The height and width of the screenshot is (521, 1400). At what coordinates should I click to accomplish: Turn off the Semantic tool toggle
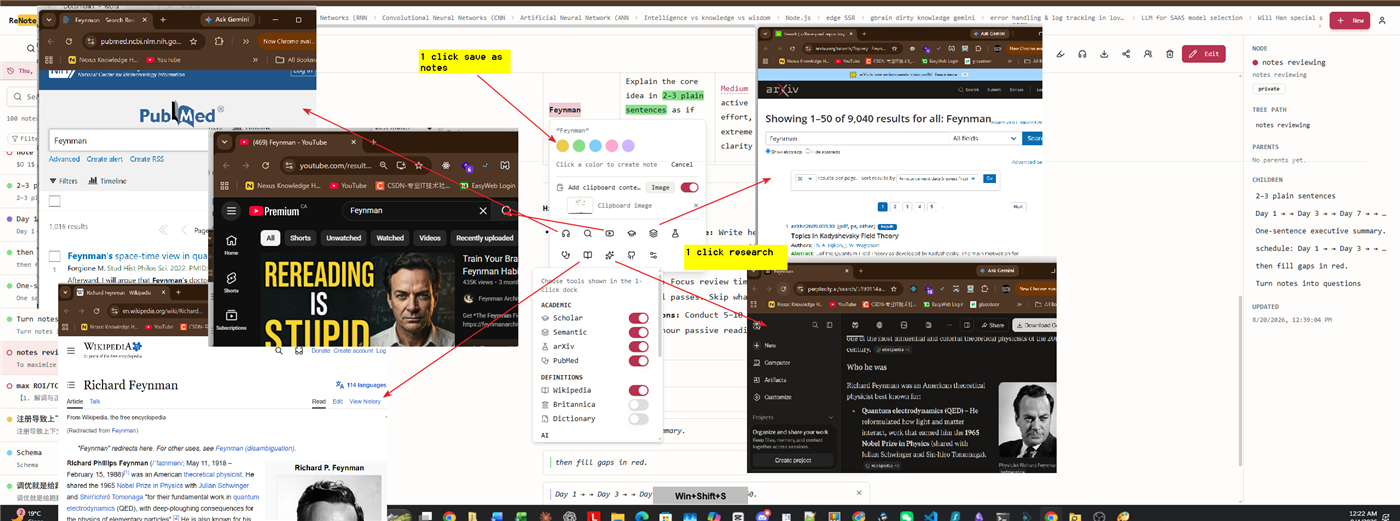[638, 332]
